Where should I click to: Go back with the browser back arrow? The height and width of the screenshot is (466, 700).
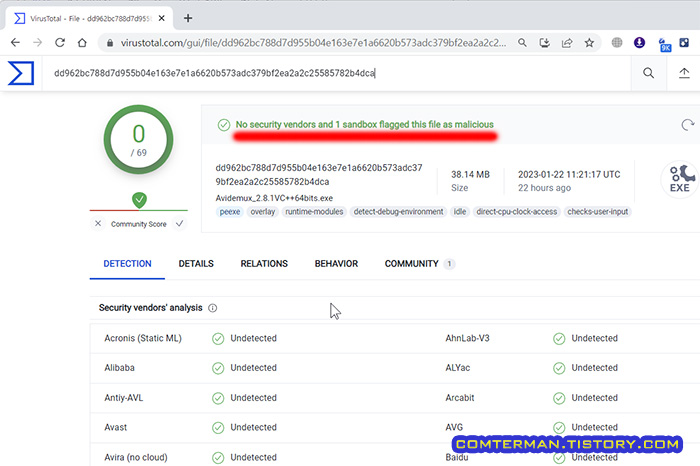point(15,43)
